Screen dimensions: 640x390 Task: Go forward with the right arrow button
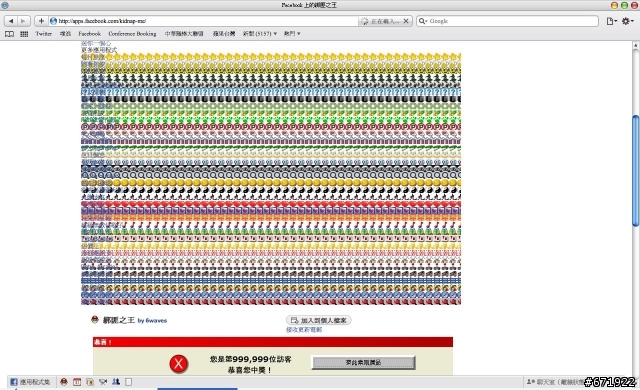click(x=23, y=21)
